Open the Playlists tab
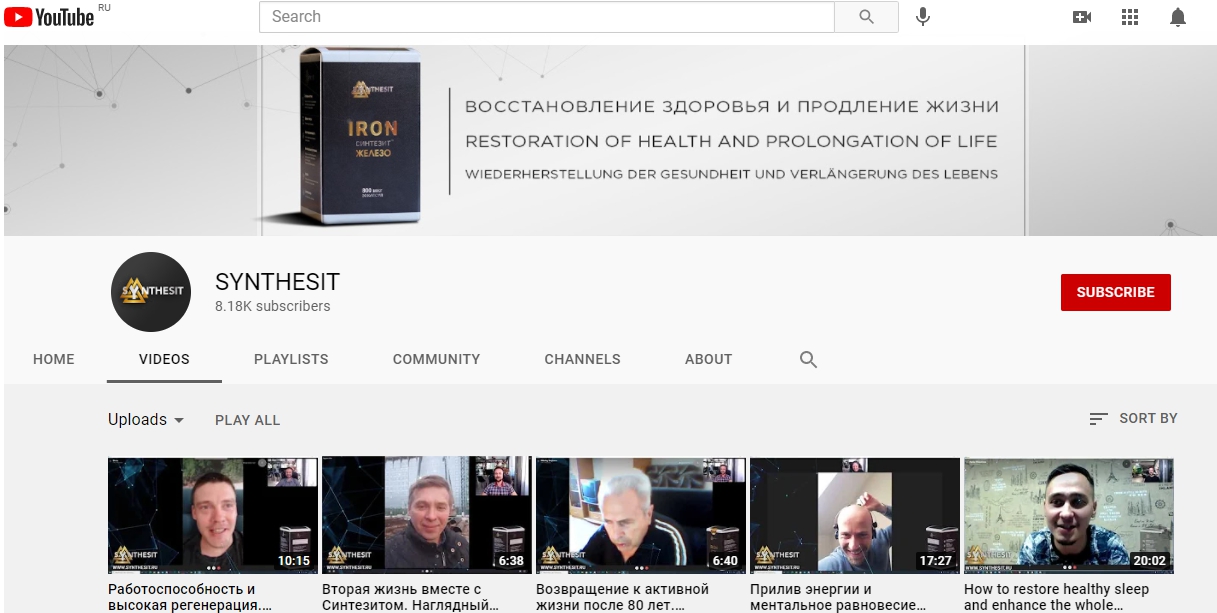 tap(291, 359)
